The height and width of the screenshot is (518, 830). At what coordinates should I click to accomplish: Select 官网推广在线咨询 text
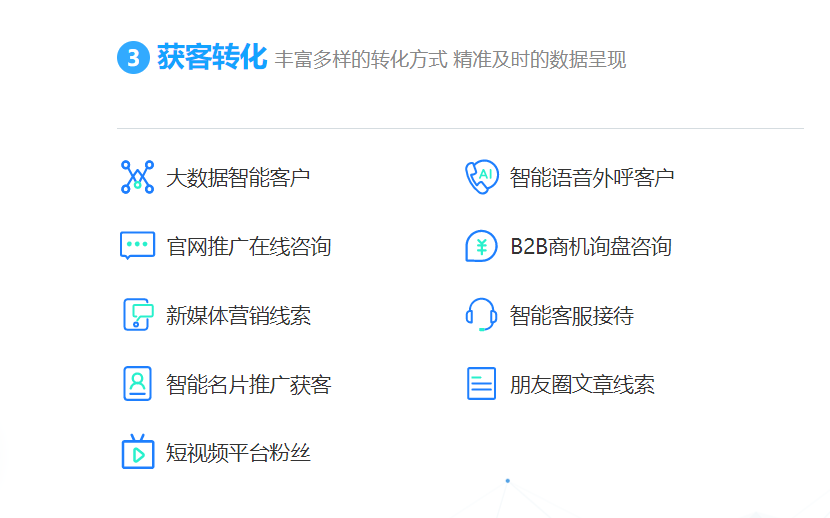click(249, 247)
